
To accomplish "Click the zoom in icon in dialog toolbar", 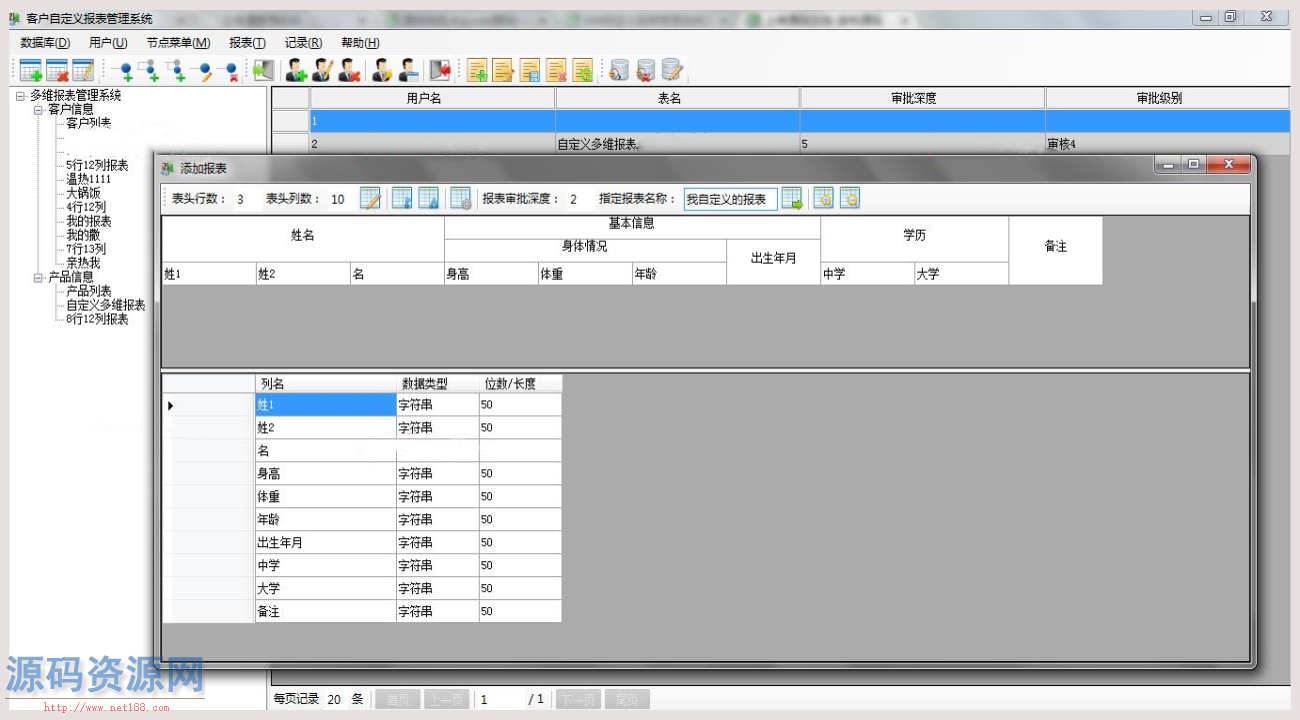I will [824, 198].
